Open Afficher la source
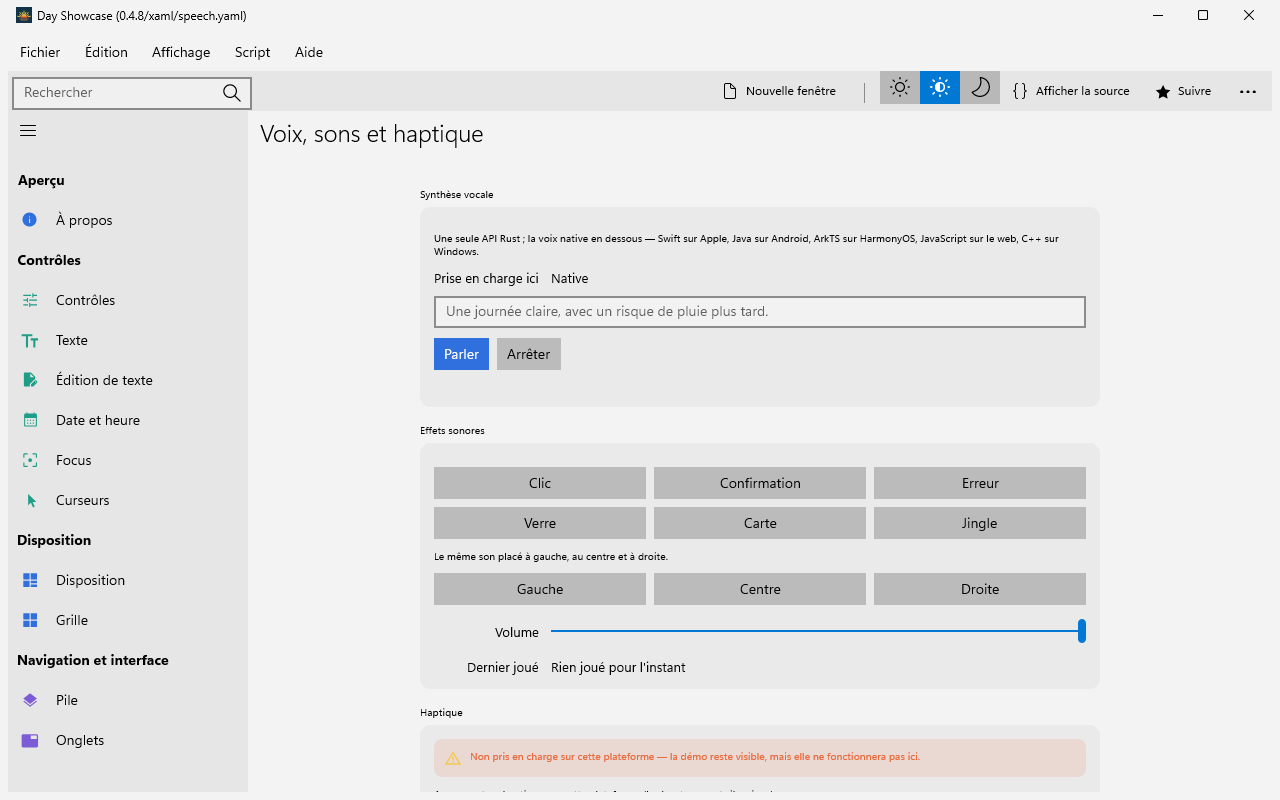Viewport: 1280px width, 800px height. pyautogui.click(x=1071, y=91)
